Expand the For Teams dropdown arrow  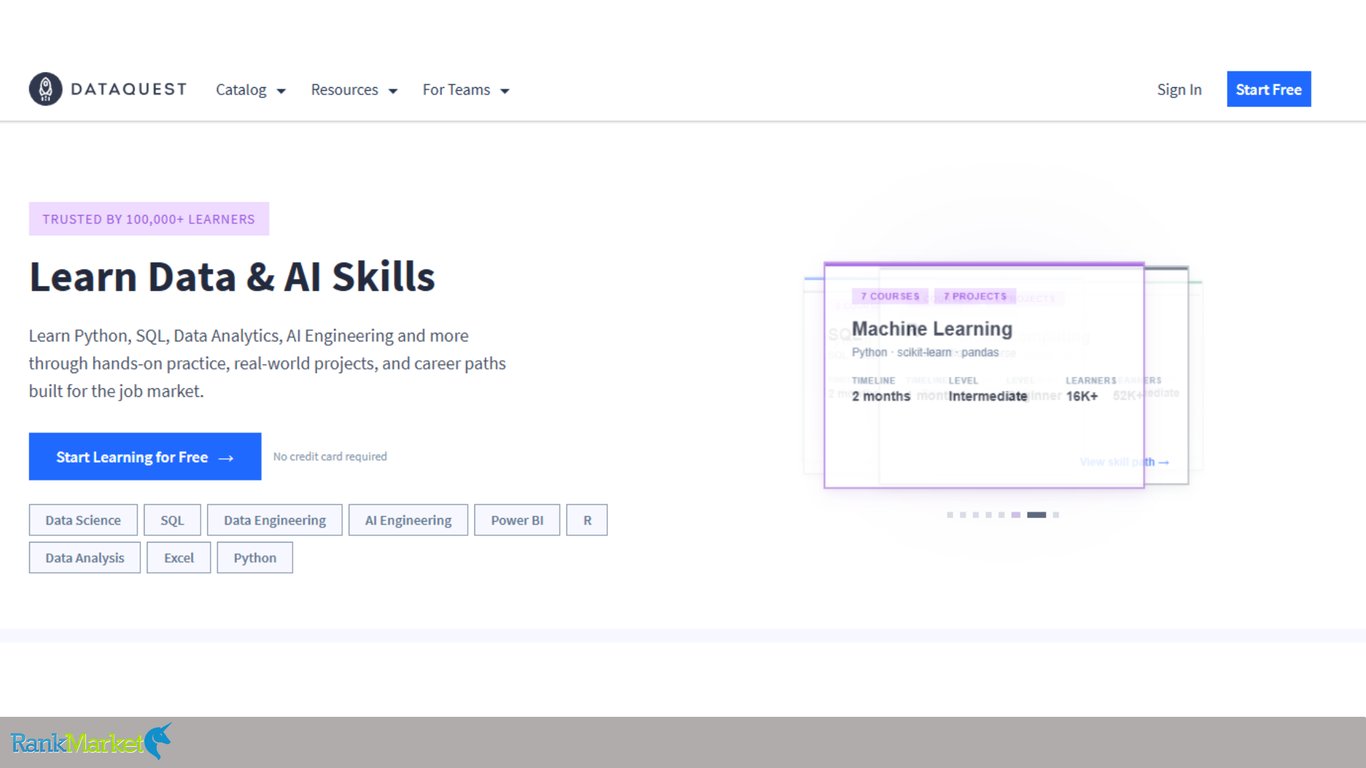click(x=505, y=91)
